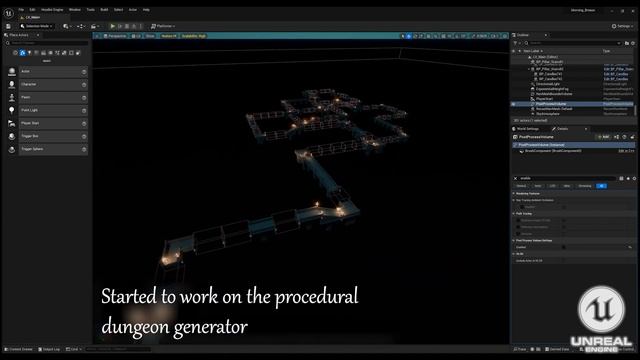Open Output Log in status bar
Screen dimensions: 640x360
[x=49, y=349]
